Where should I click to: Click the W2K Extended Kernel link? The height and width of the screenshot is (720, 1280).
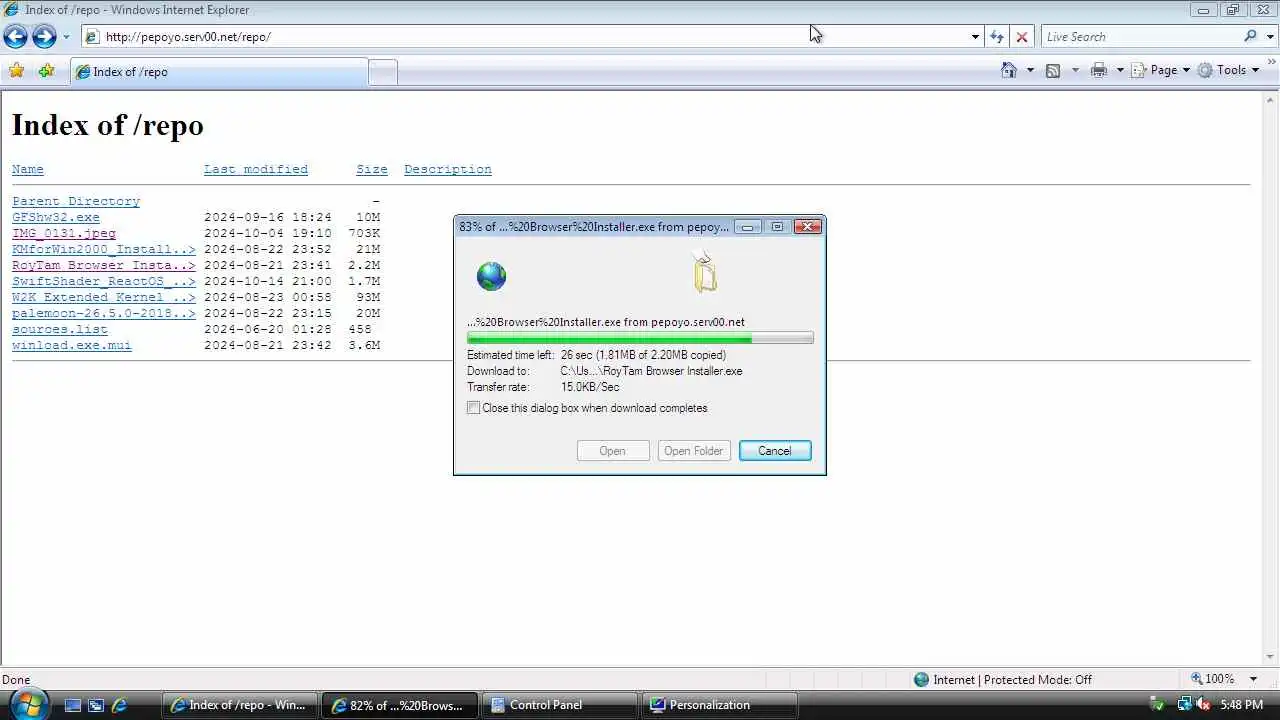coord(104,297)
